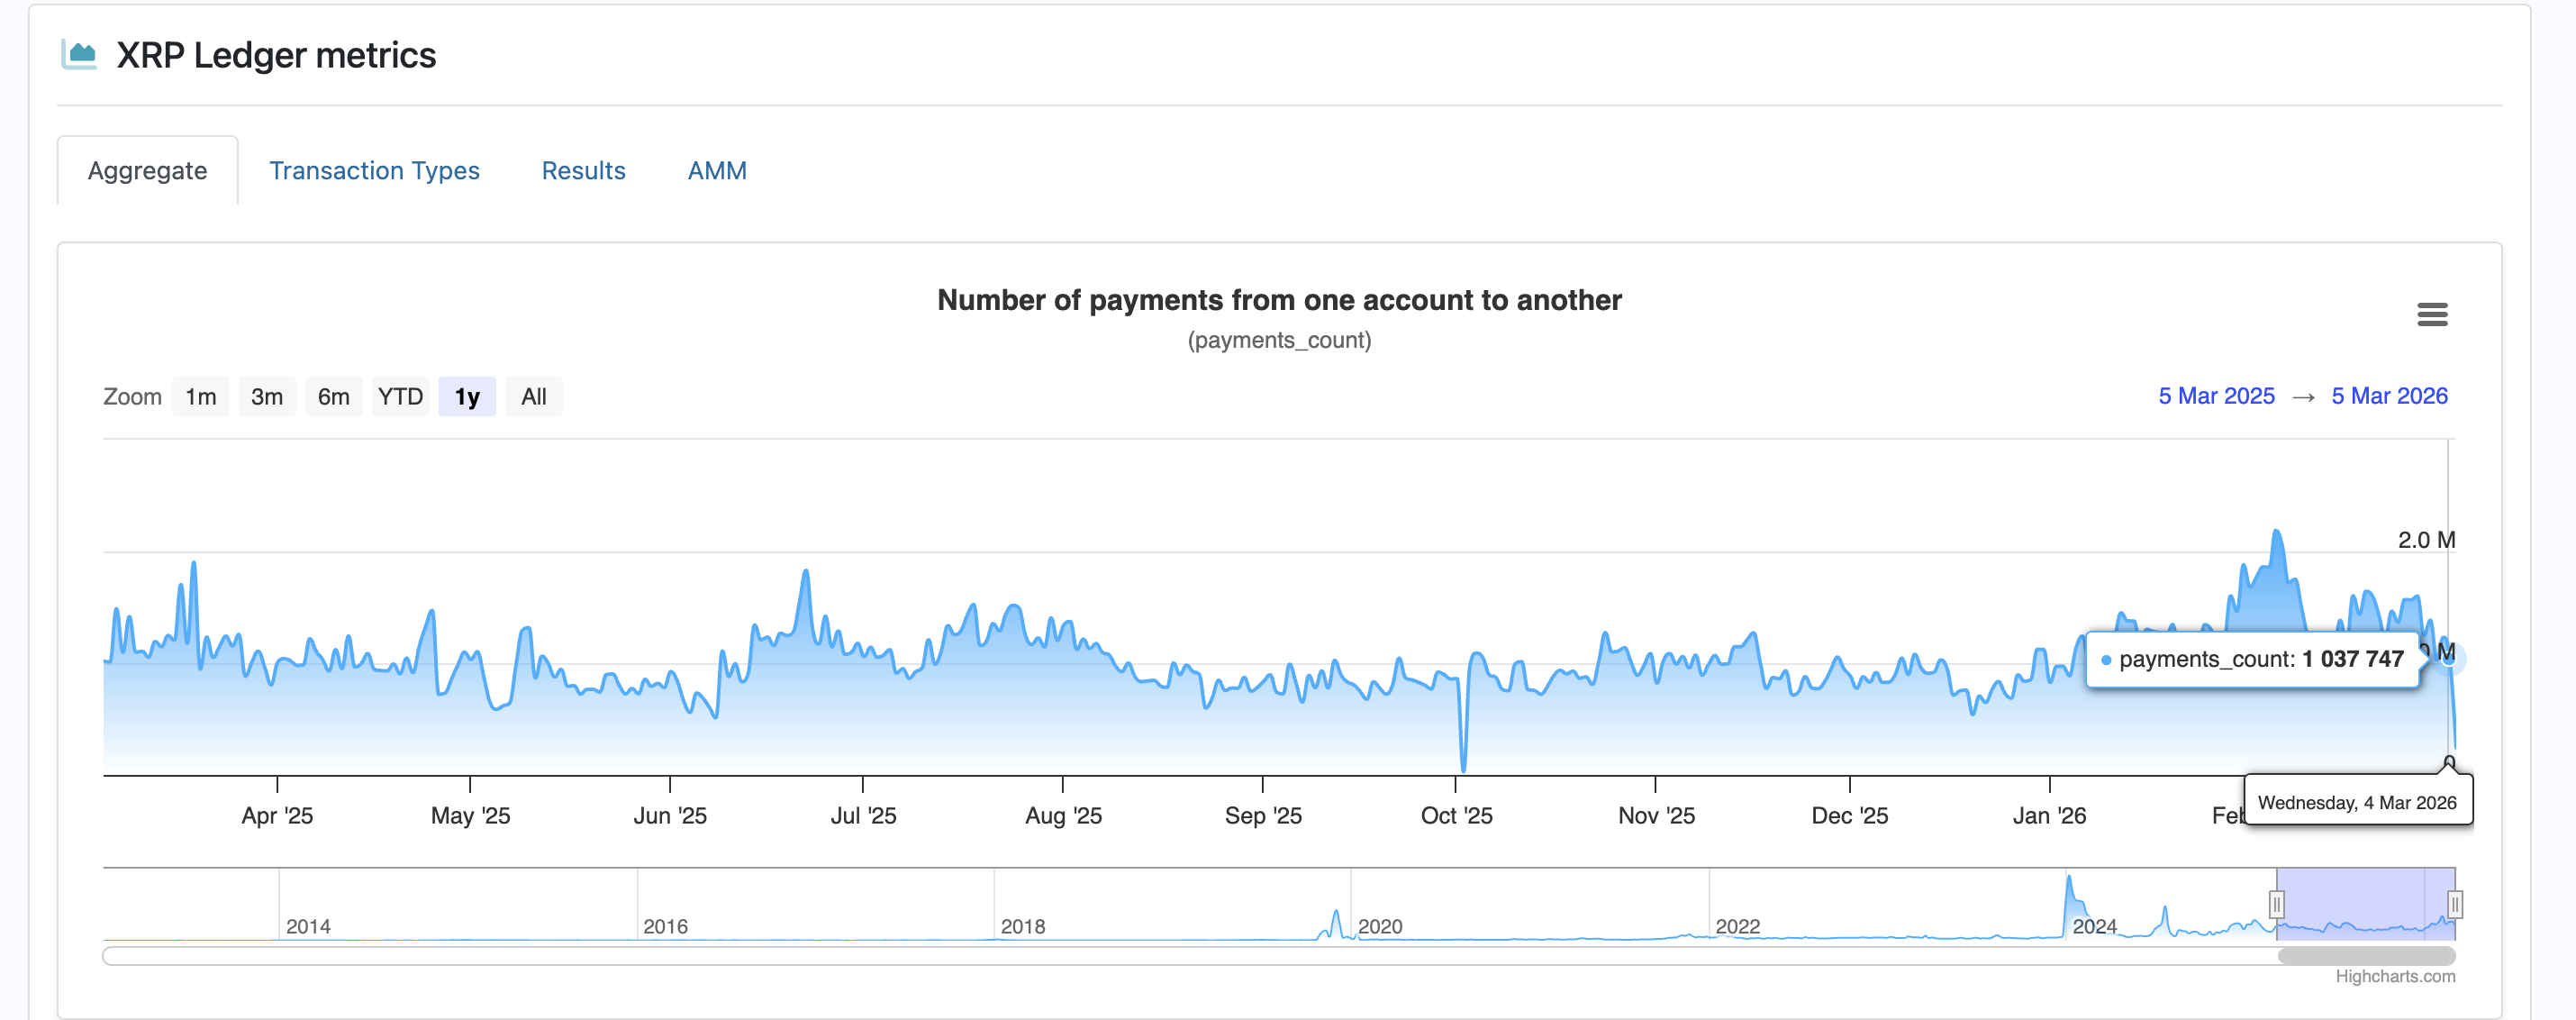Viewport: 2576px width, 1020px height.
Task: Click the left navigator range handle
Action: coord(2276,905)
